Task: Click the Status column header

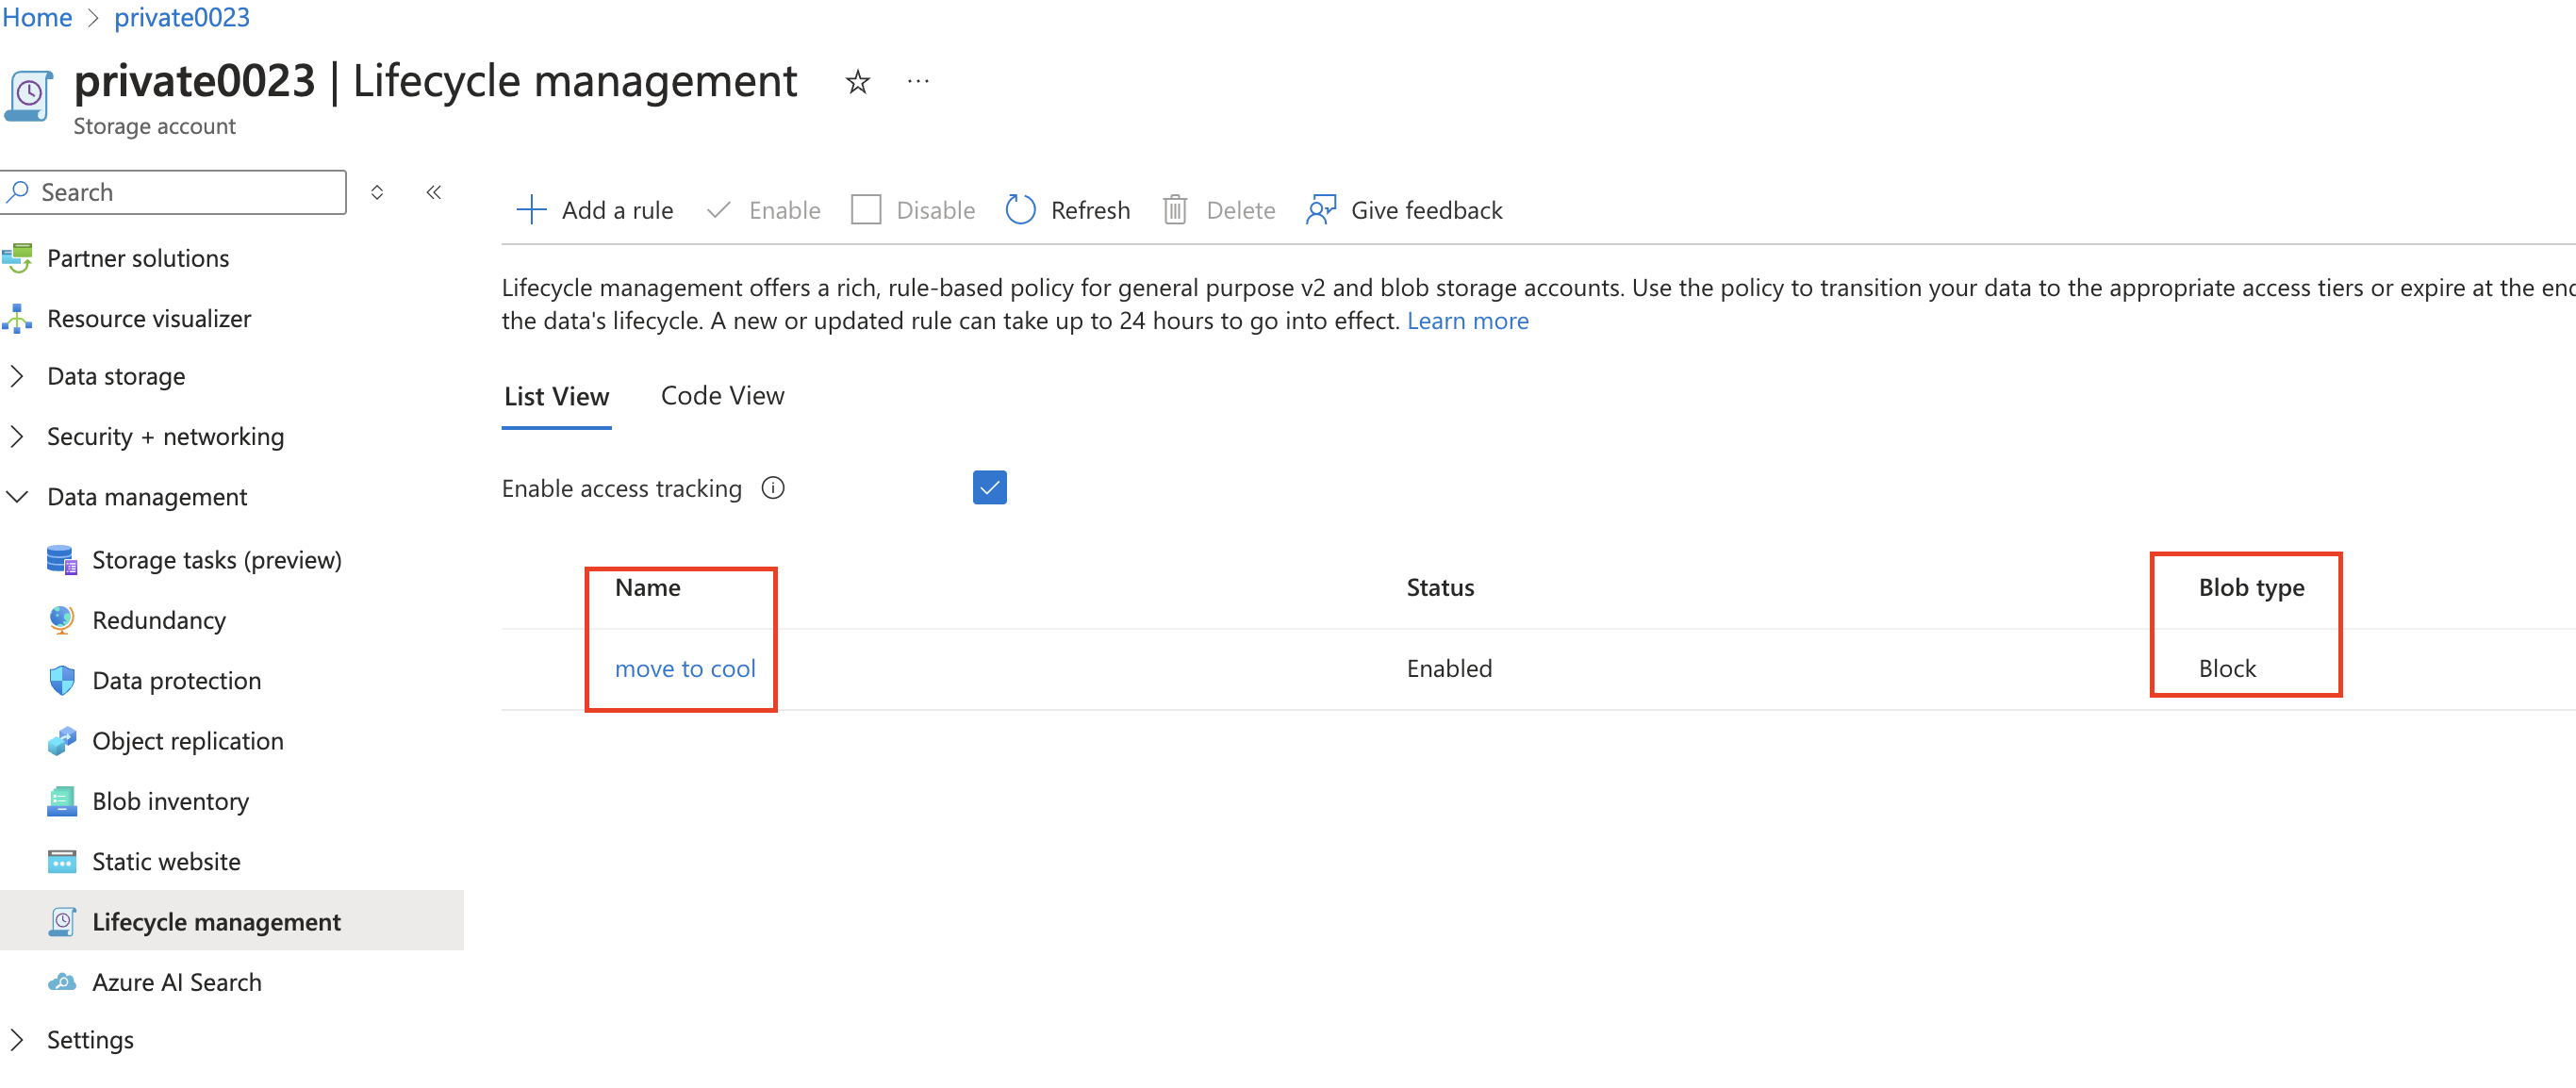Action: coord(1440,587)
